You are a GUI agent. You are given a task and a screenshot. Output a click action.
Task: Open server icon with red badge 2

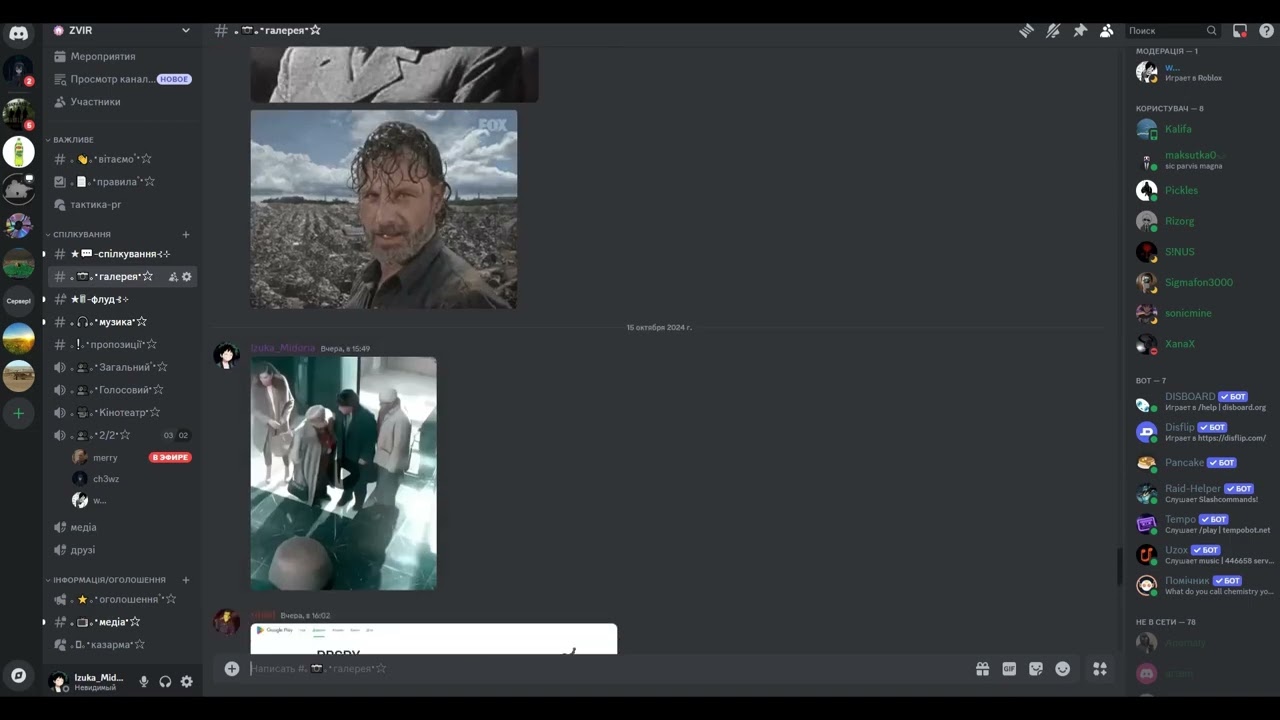coord(18,70)
